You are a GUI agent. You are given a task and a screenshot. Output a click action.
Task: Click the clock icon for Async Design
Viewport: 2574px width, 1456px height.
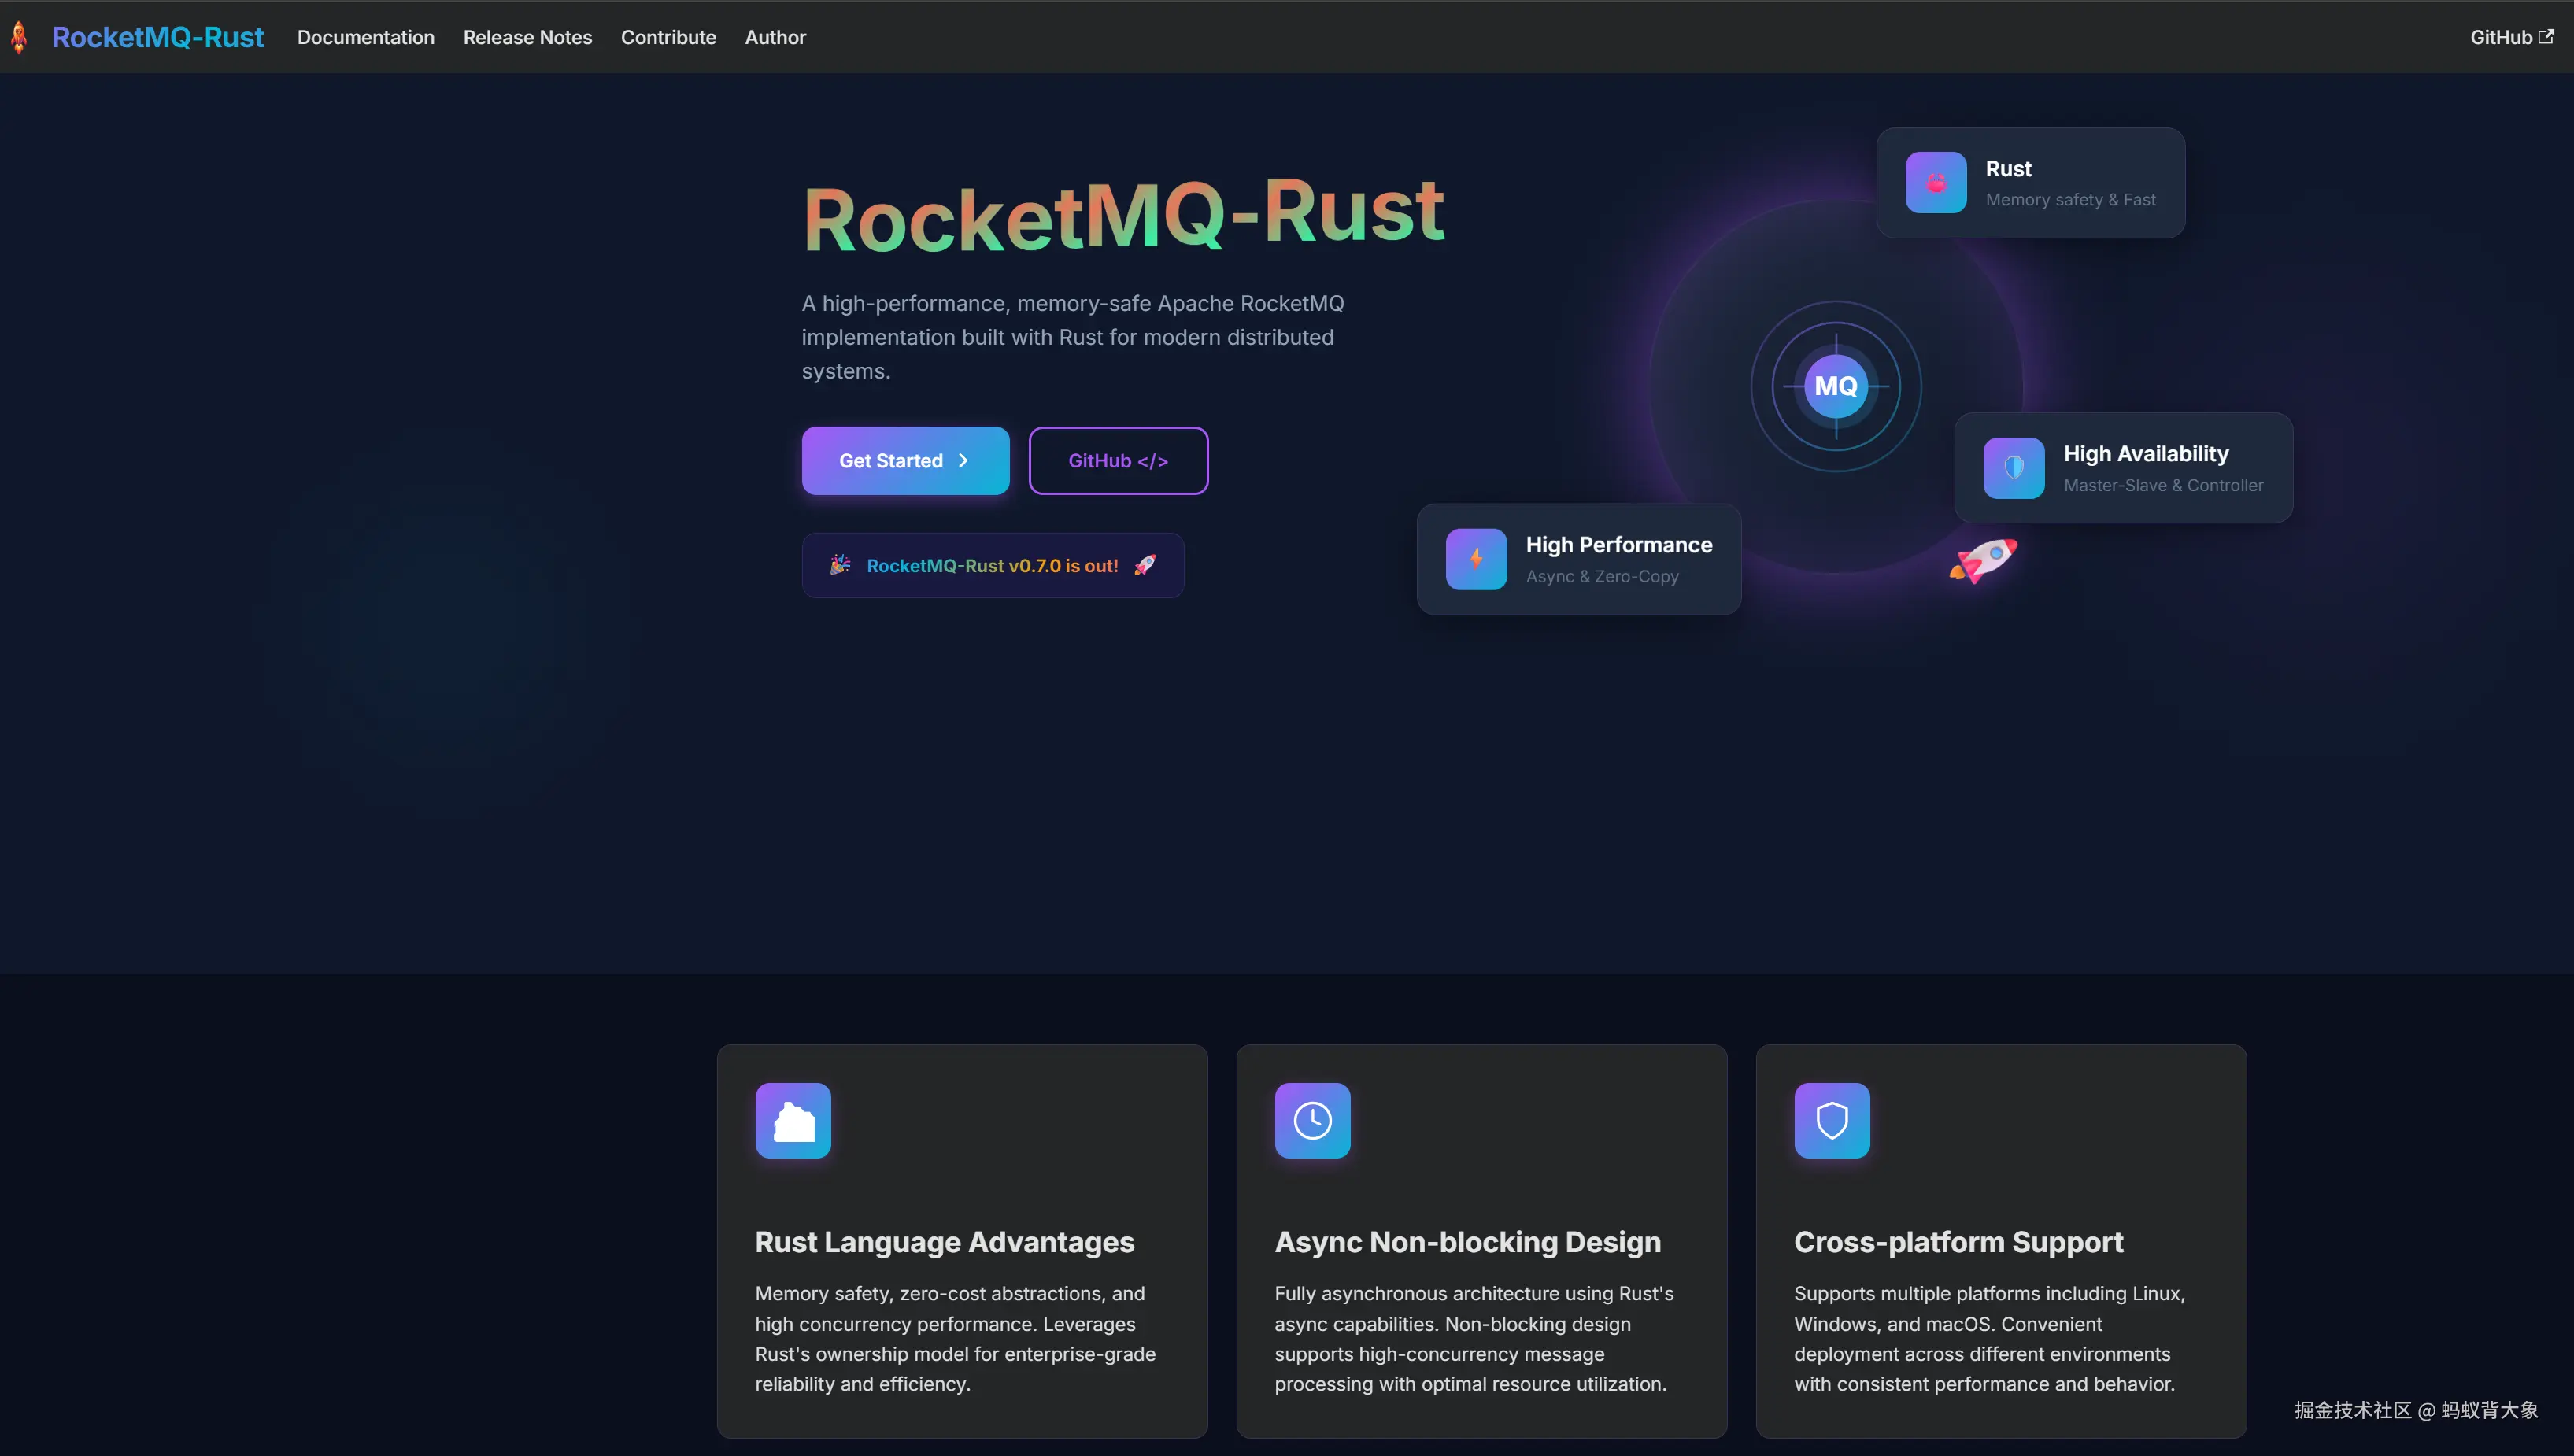pos(1312,1121)
